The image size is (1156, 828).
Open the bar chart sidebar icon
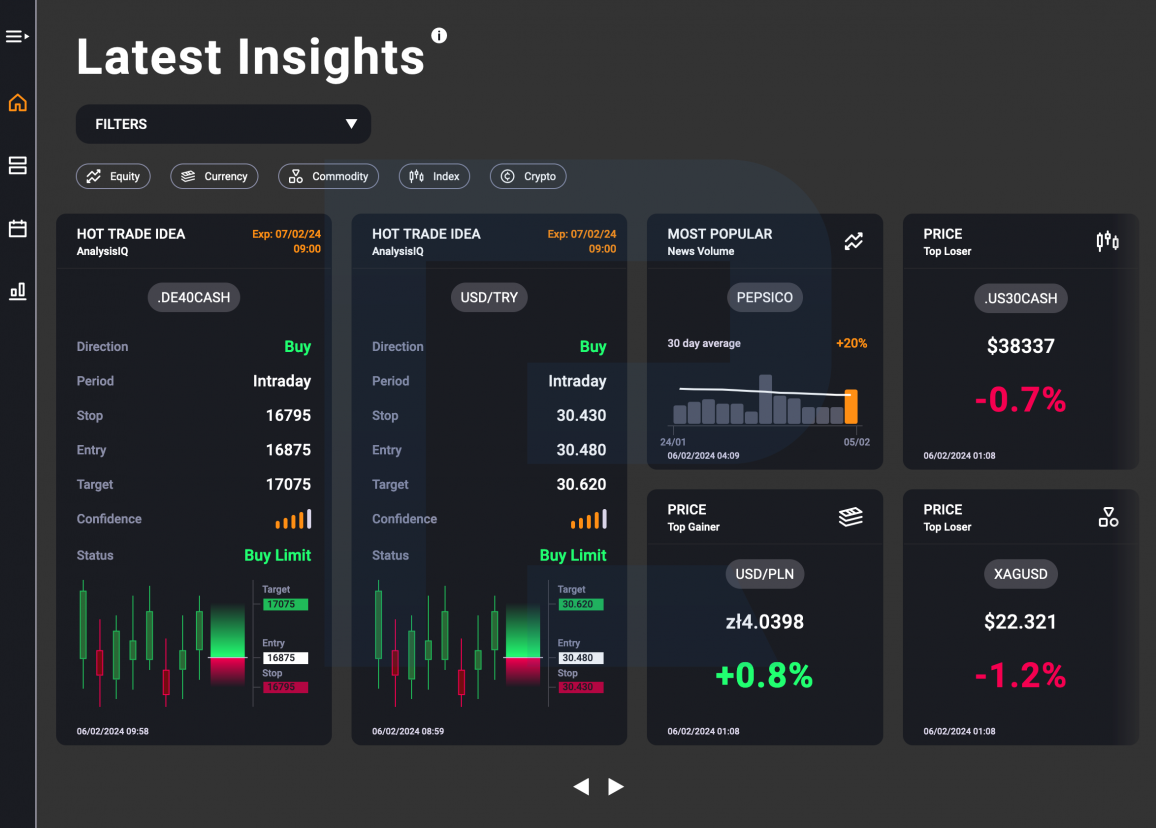[18, 291]
